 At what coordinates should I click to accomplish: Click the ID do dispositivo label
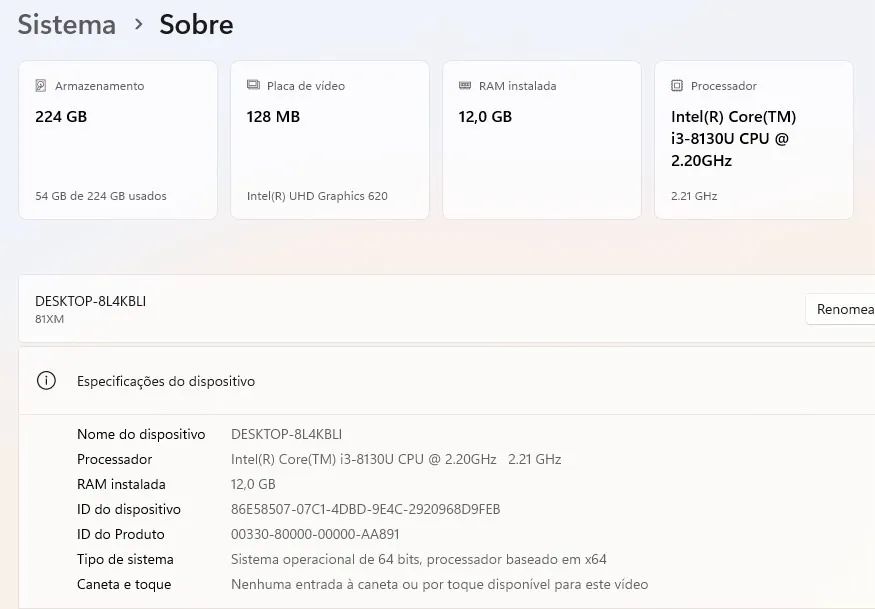[129, 509]
